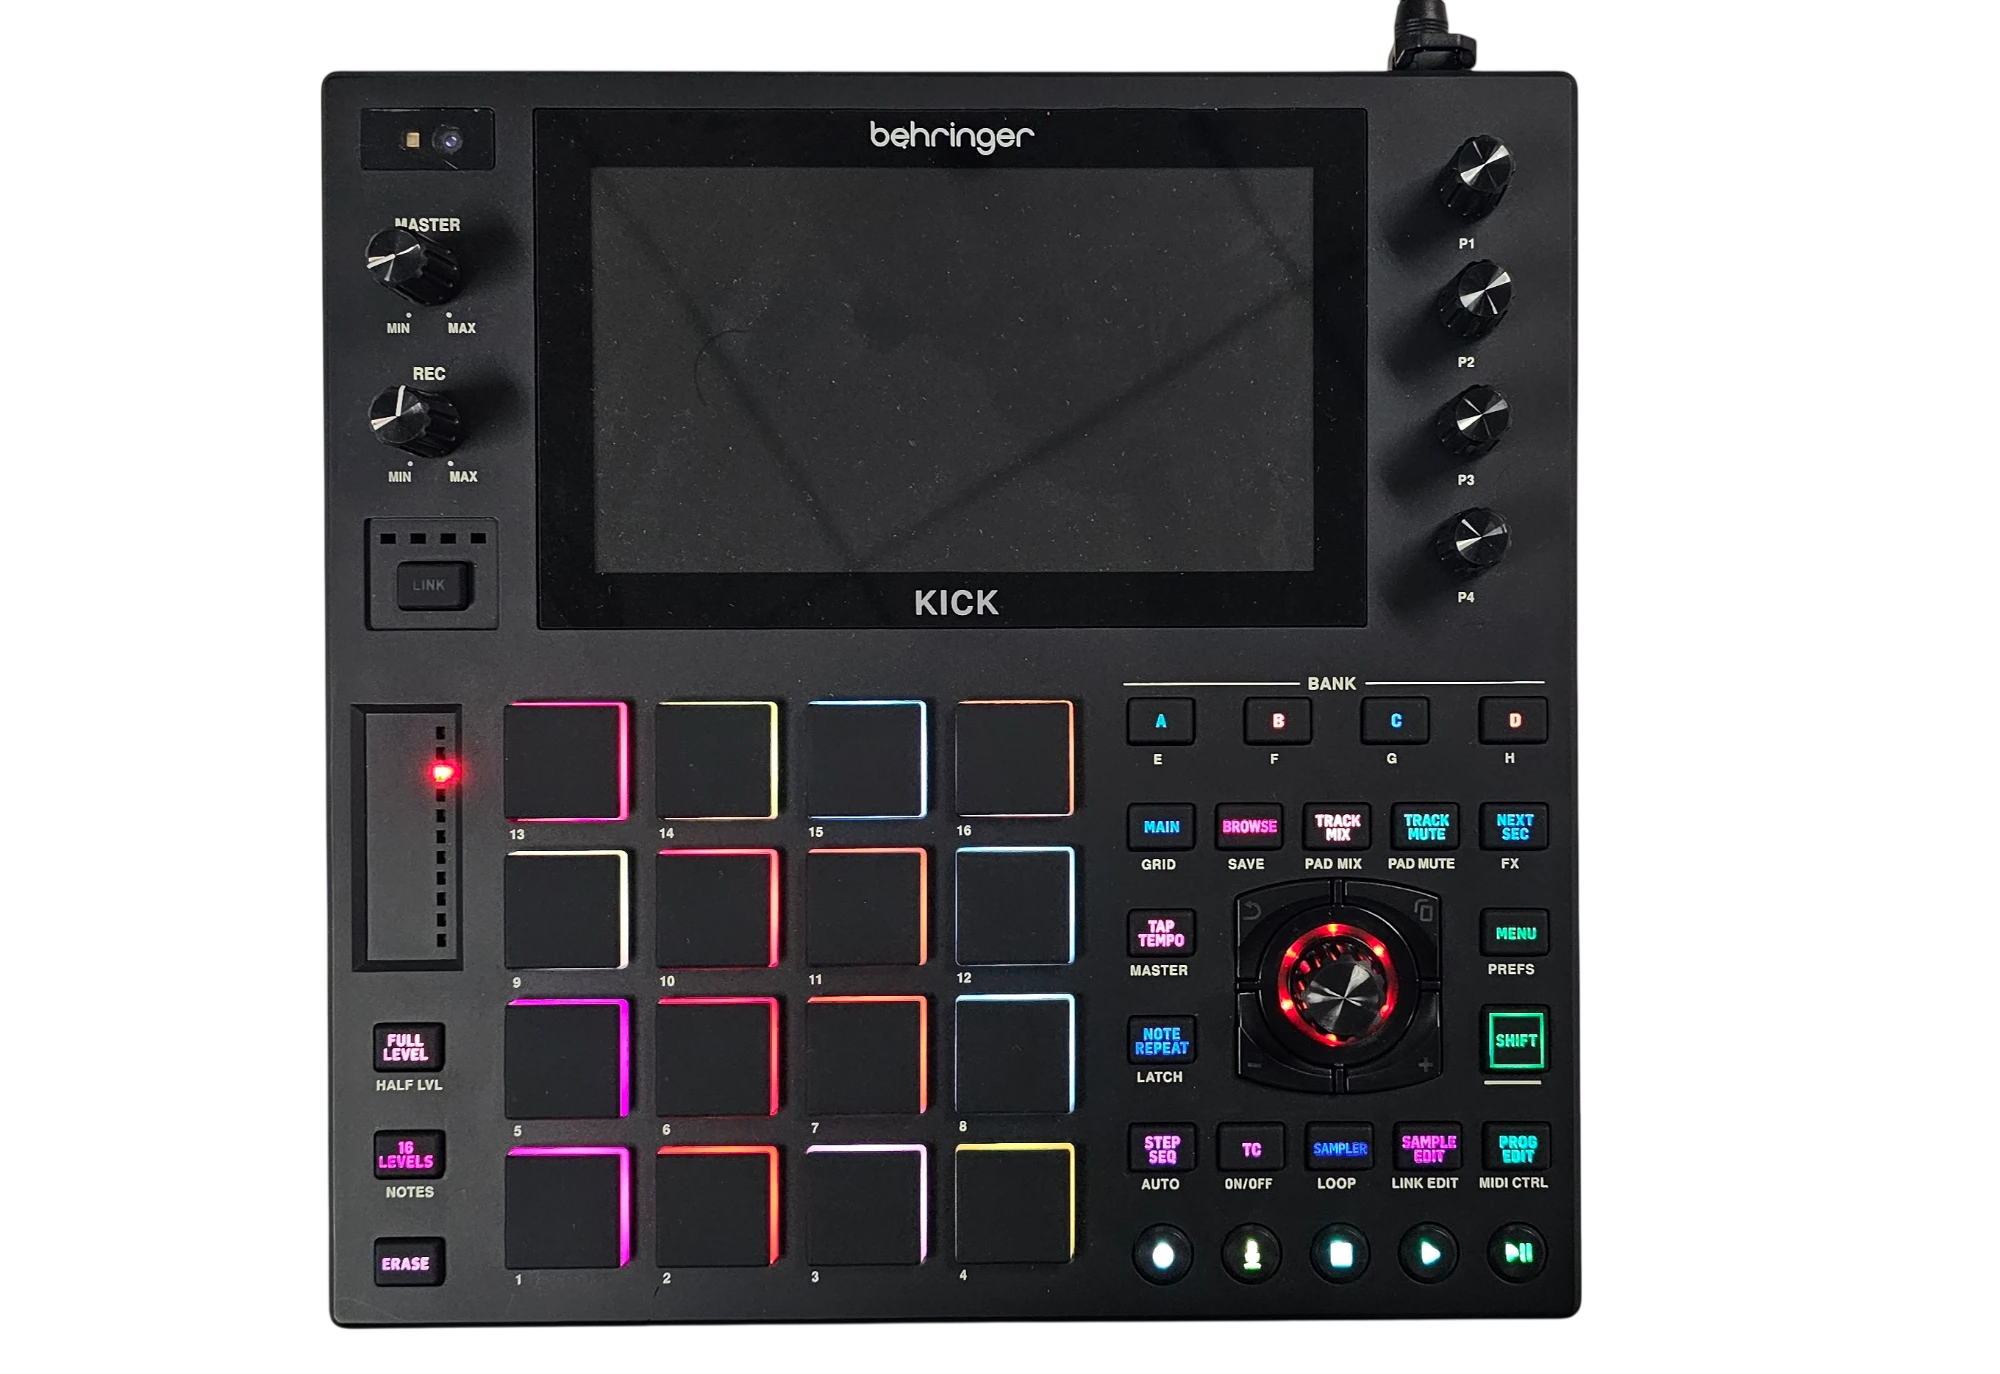
Task: Select Bank C button
Action: pyautogui.click(x=1396, y=720)
